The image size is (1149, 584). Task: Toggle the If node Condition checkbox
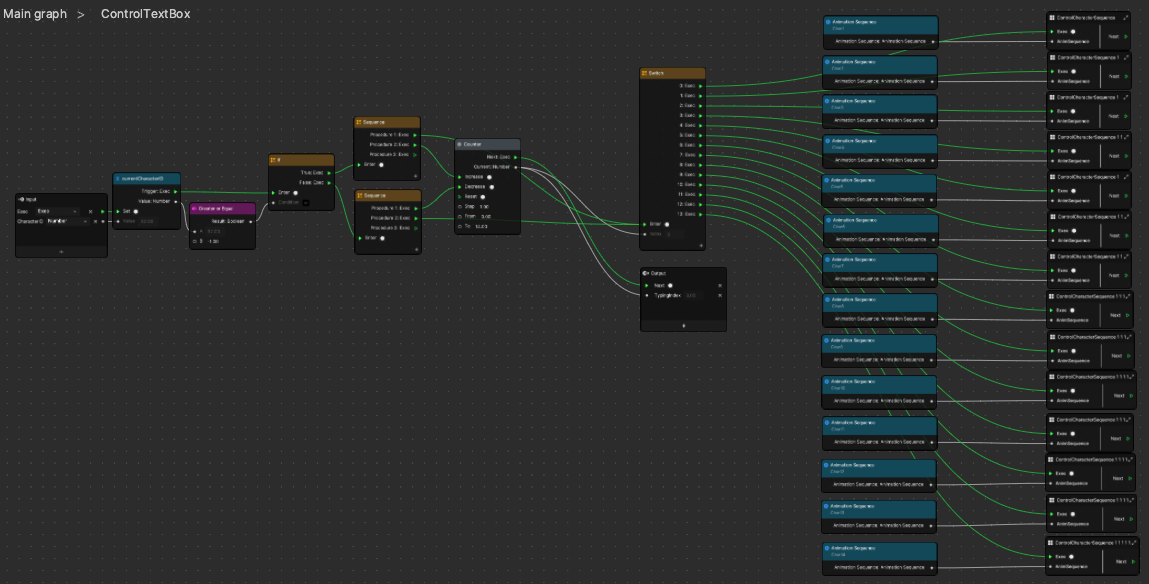pyautogui.click(x=306, y=203)
